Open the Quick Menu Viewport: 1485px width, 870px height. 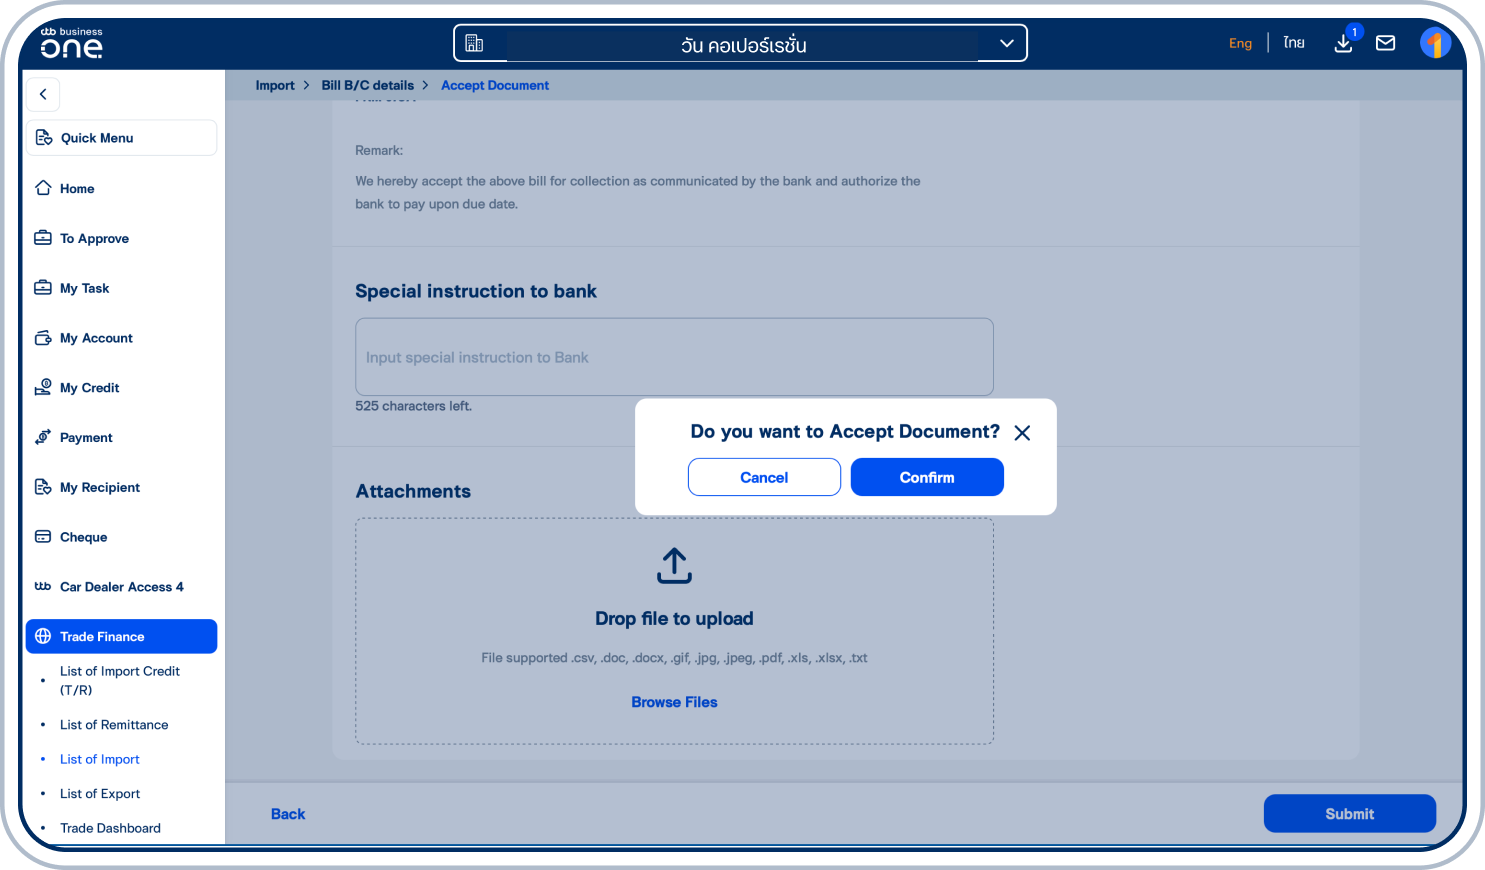(121, 138)
